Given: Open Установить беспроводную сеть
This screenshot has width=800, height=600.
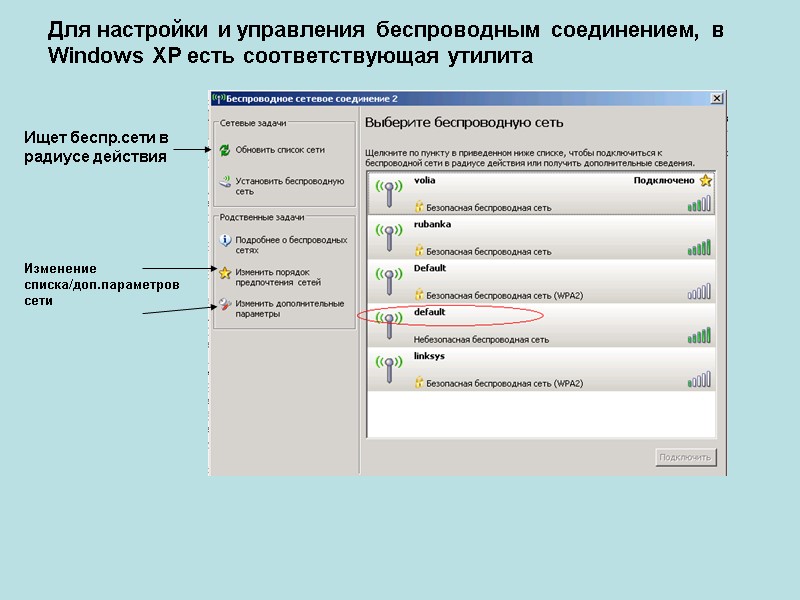Looking at the screenshot, I should point(289,185).
